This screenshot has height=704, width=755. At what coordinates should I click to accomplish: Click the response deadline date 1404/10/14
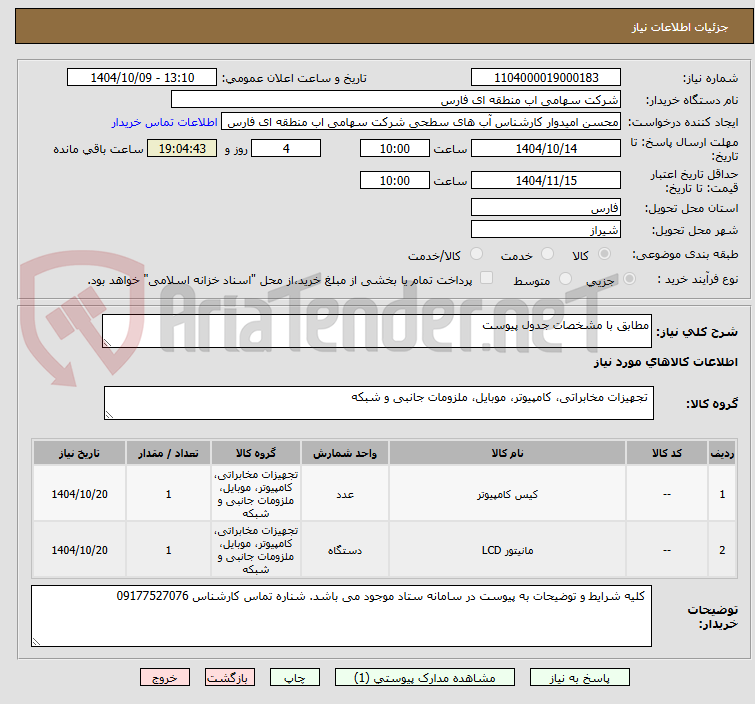tap(546, 148)
